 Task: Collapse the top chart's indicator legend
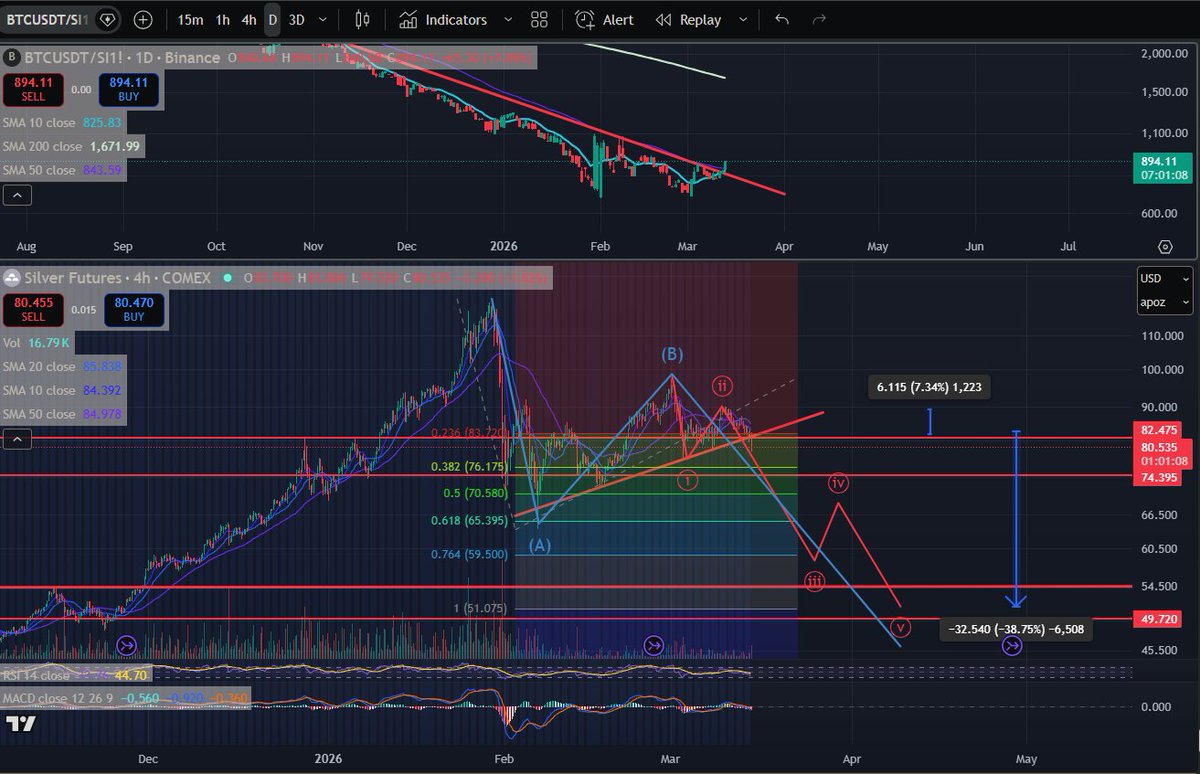coord(16,194)
